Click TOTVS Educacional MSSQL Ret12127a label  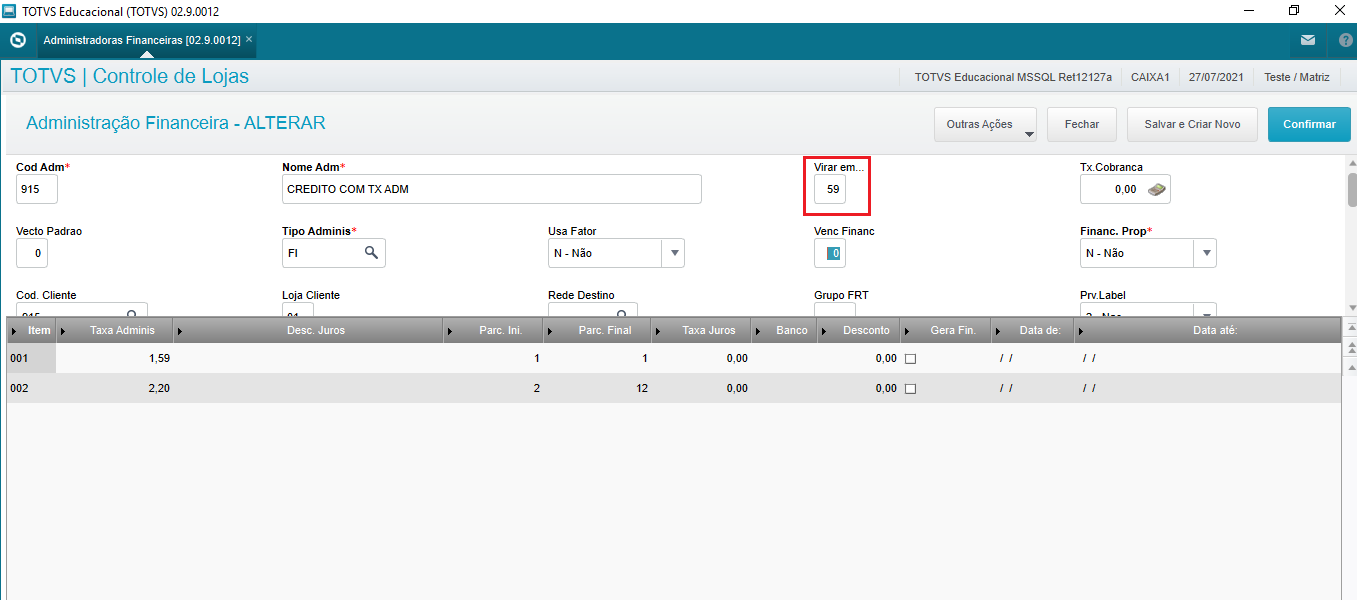(x=1013, y=77)
